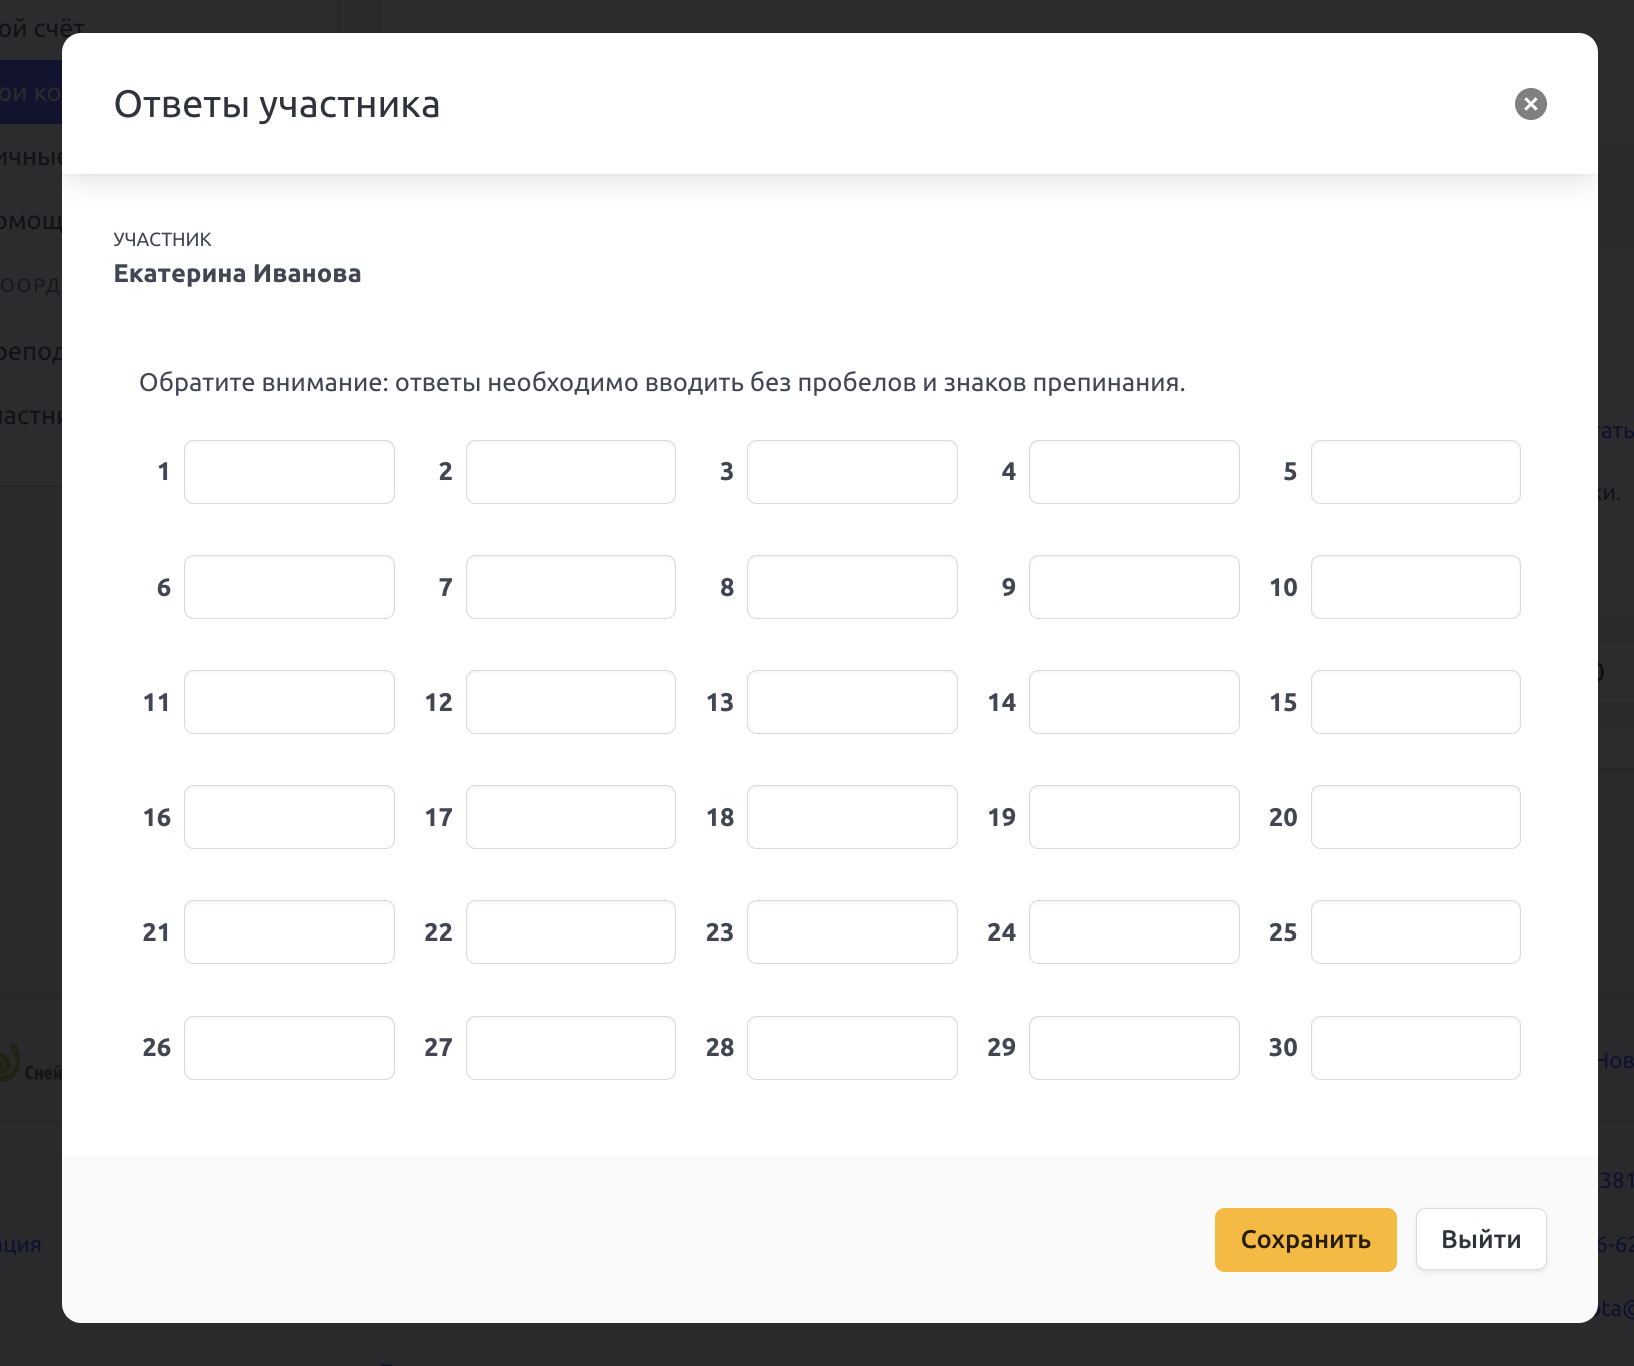Select the answer input for question 5
This screenshot has width=1634, height=1366.
(x=1415, y=472)
